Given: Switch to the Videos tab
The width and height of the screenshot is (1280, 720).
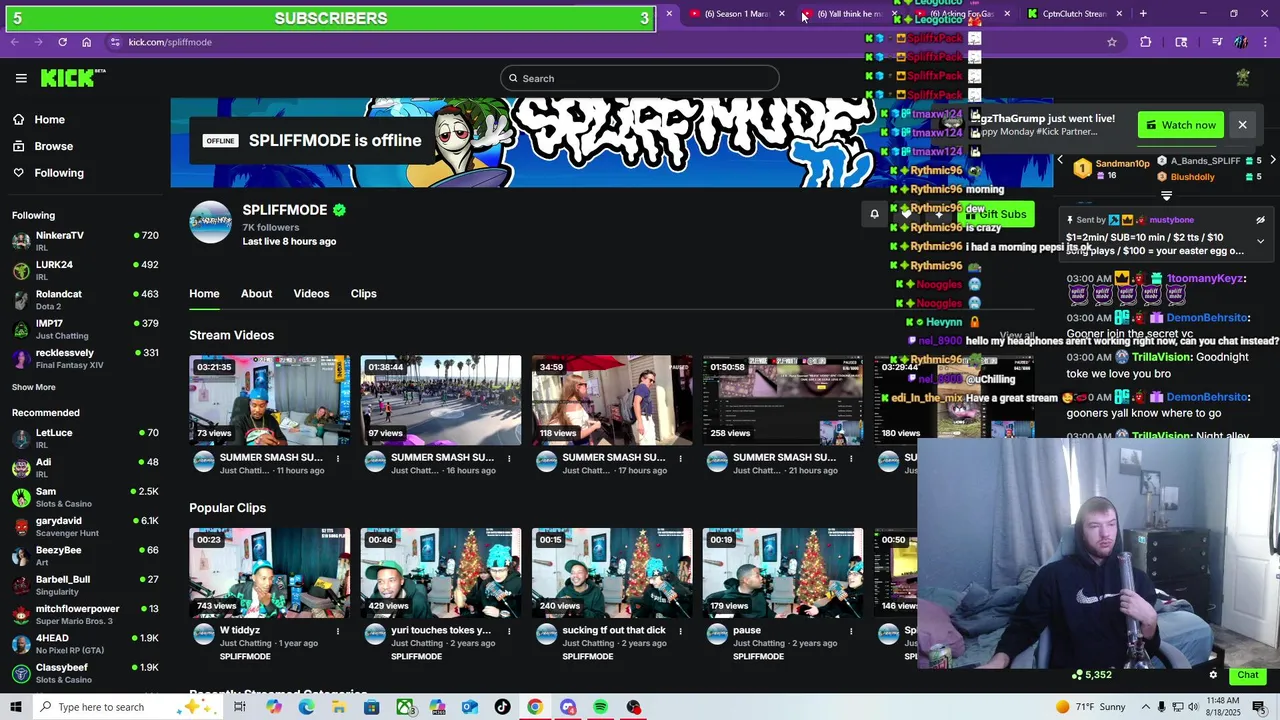Looking at the screenshot, I should pyautogui.click(x=311, y=293).
